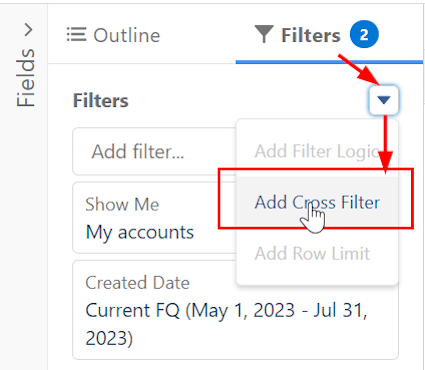
Task: Open the Filters tab label
Action: [311, 35]
